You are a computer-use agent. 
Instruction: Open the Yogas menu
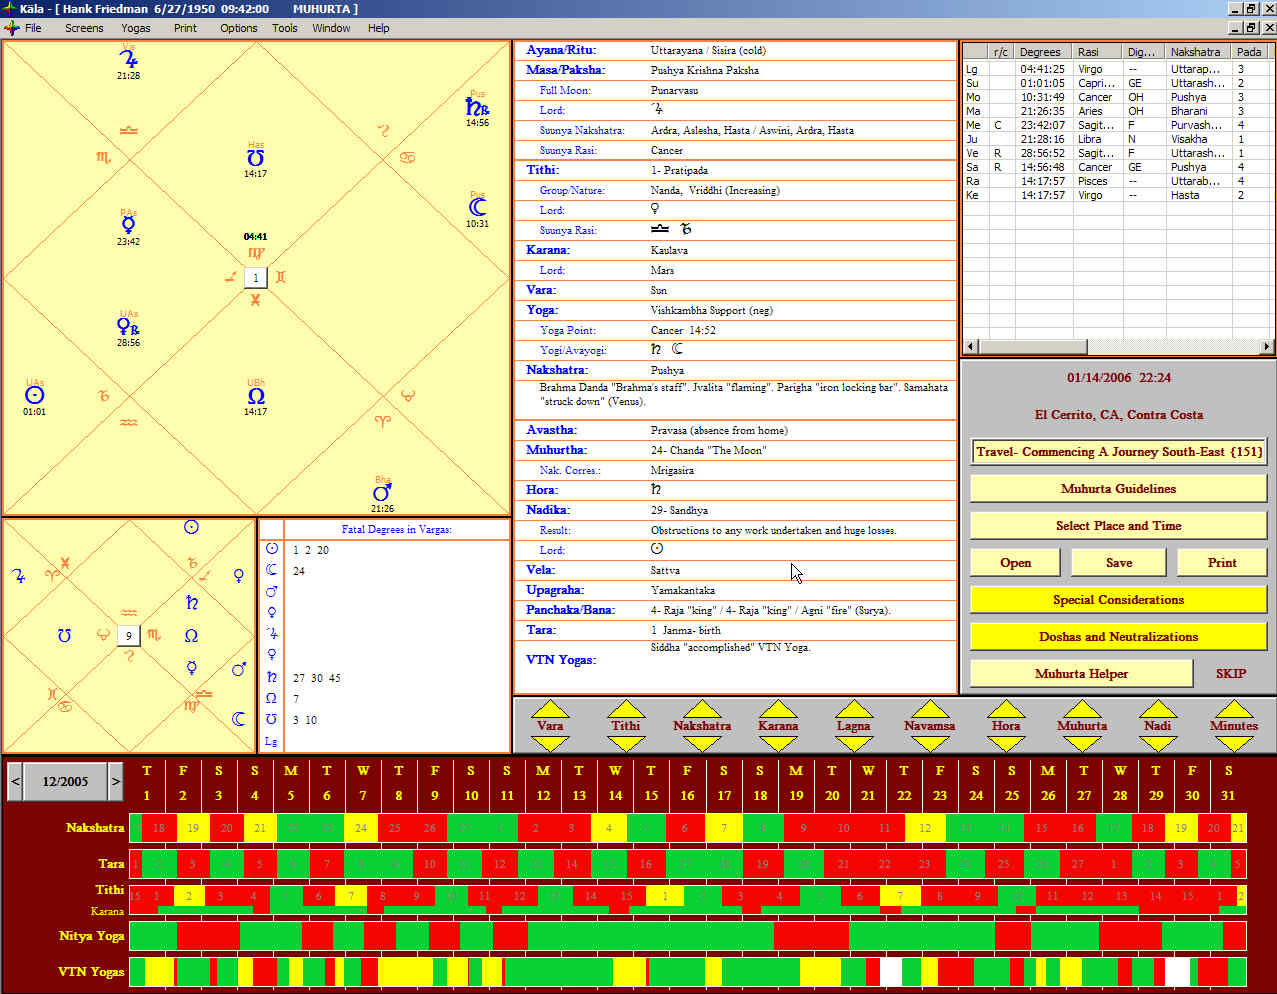pos(136,28)
